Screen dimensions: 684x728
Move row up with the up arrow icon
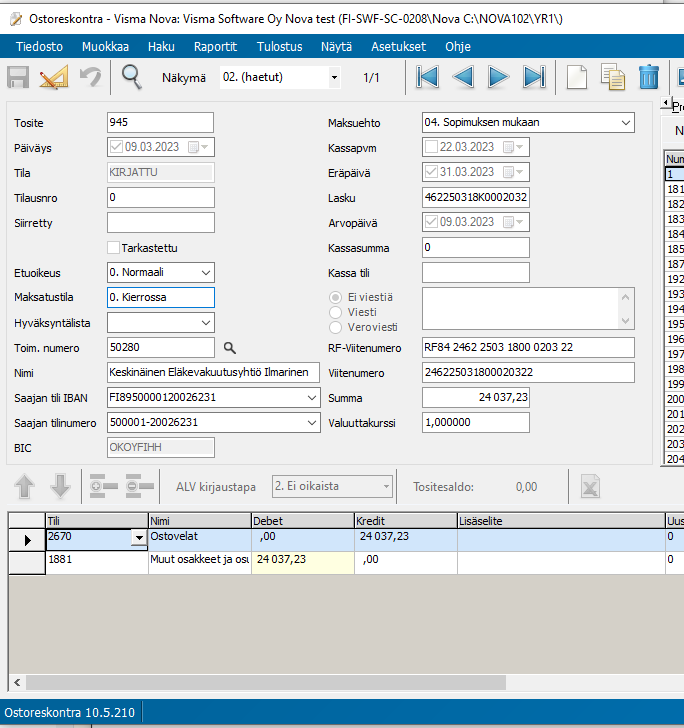25,487
